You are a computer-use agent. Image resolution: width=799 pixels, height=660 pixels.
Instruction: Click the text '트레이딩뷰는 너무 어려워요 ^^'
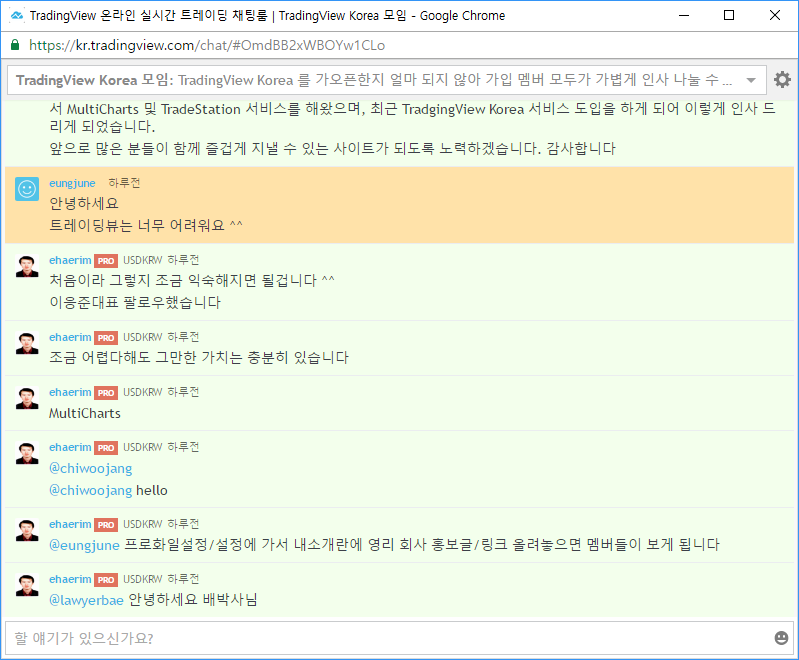[146, 225]
